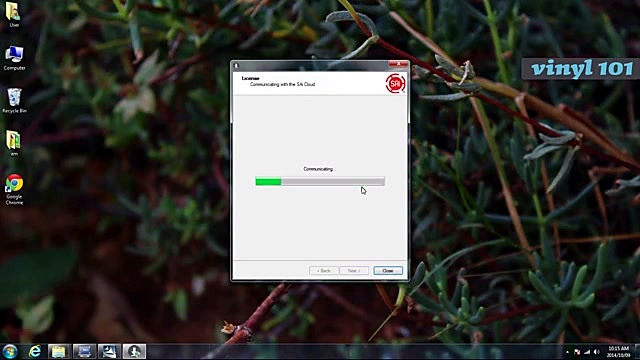Click the Close button in the License dialog
The width and height of the screenshot is (640, 360).
[388, 271]
